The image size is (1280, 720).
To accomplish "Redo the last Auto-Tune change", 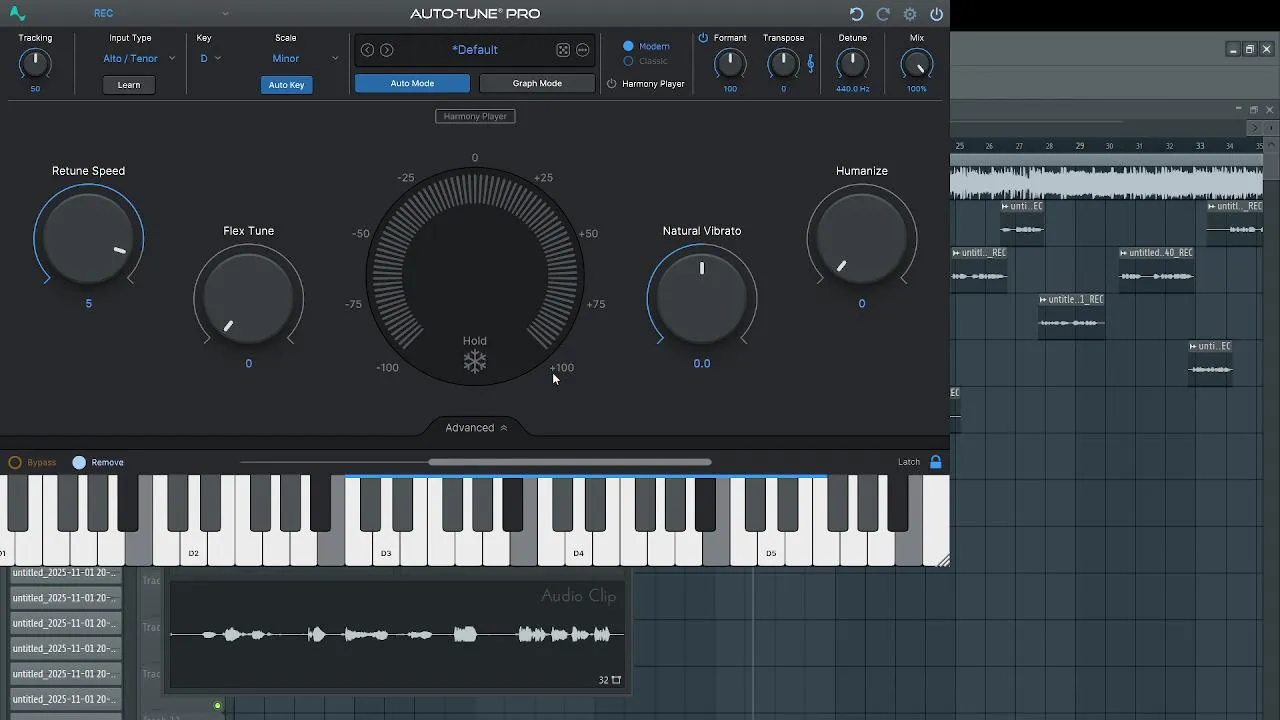I will (883, 14).
